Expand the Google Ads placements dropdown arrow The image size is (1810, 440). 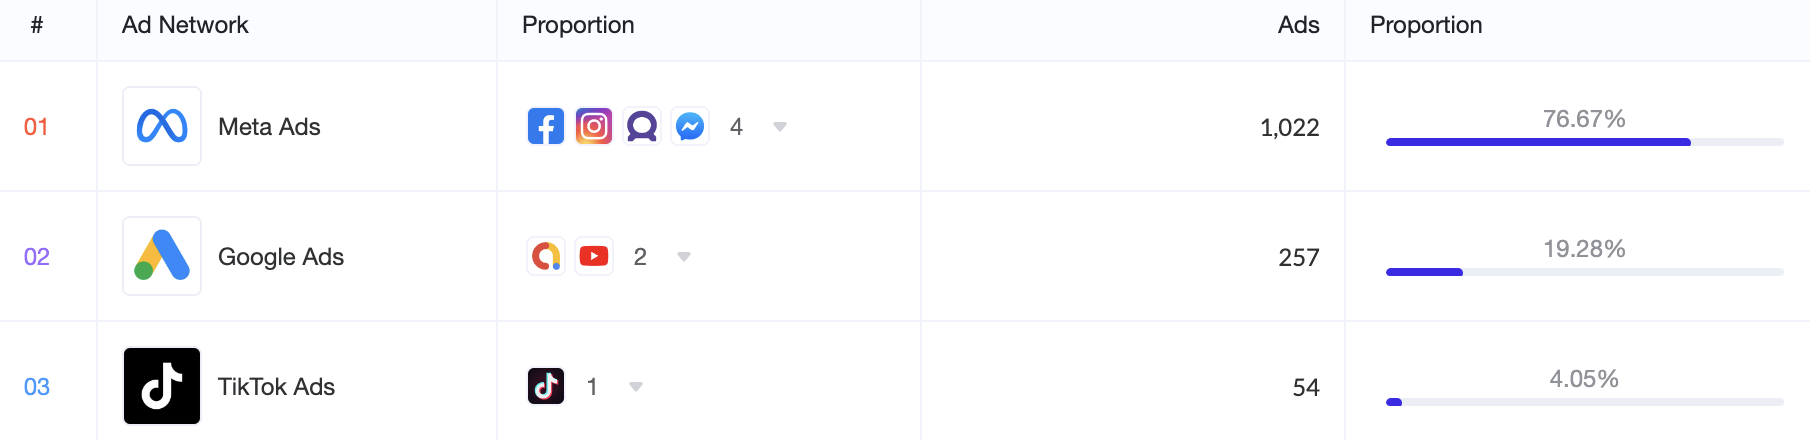[684, 257]
